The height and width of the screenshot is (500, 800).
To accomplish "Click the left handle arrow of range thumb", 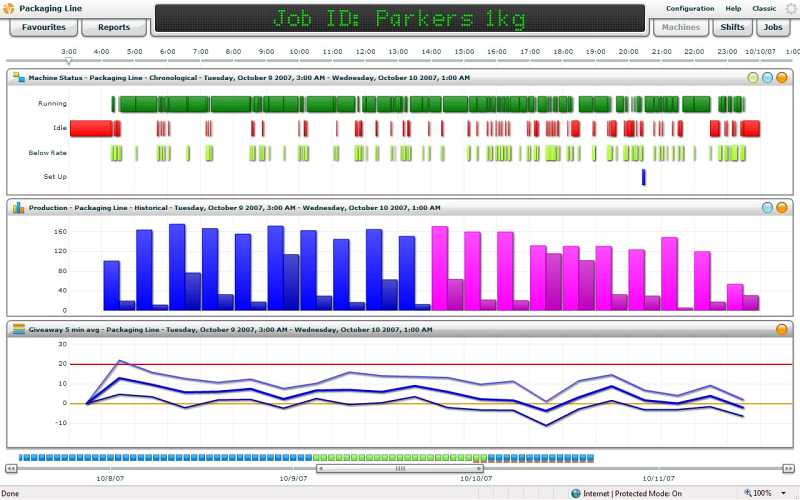I will 320,468.
